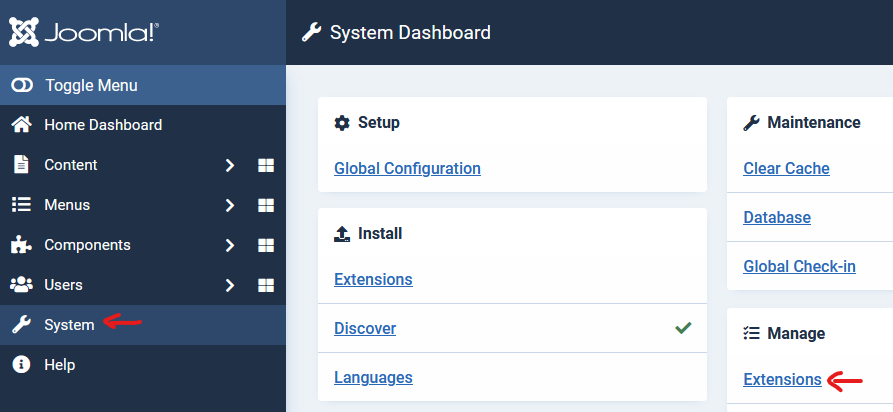893x412 pixels.
Task: Click the wrench icon beside System Dashboard title
Action: (x=311, y=32)
